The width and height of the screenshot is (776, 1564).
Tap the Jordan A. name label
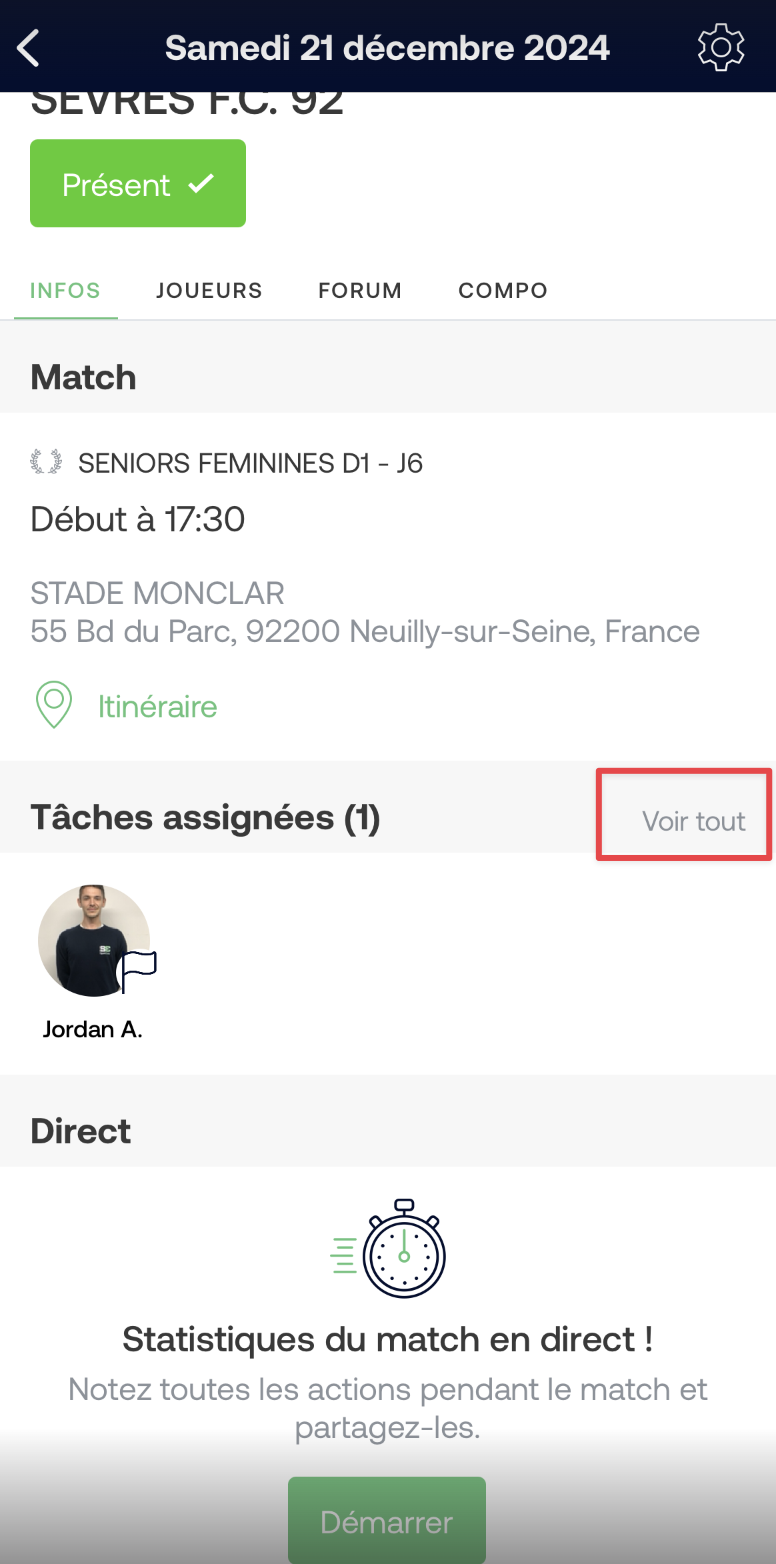(93, 1029)
